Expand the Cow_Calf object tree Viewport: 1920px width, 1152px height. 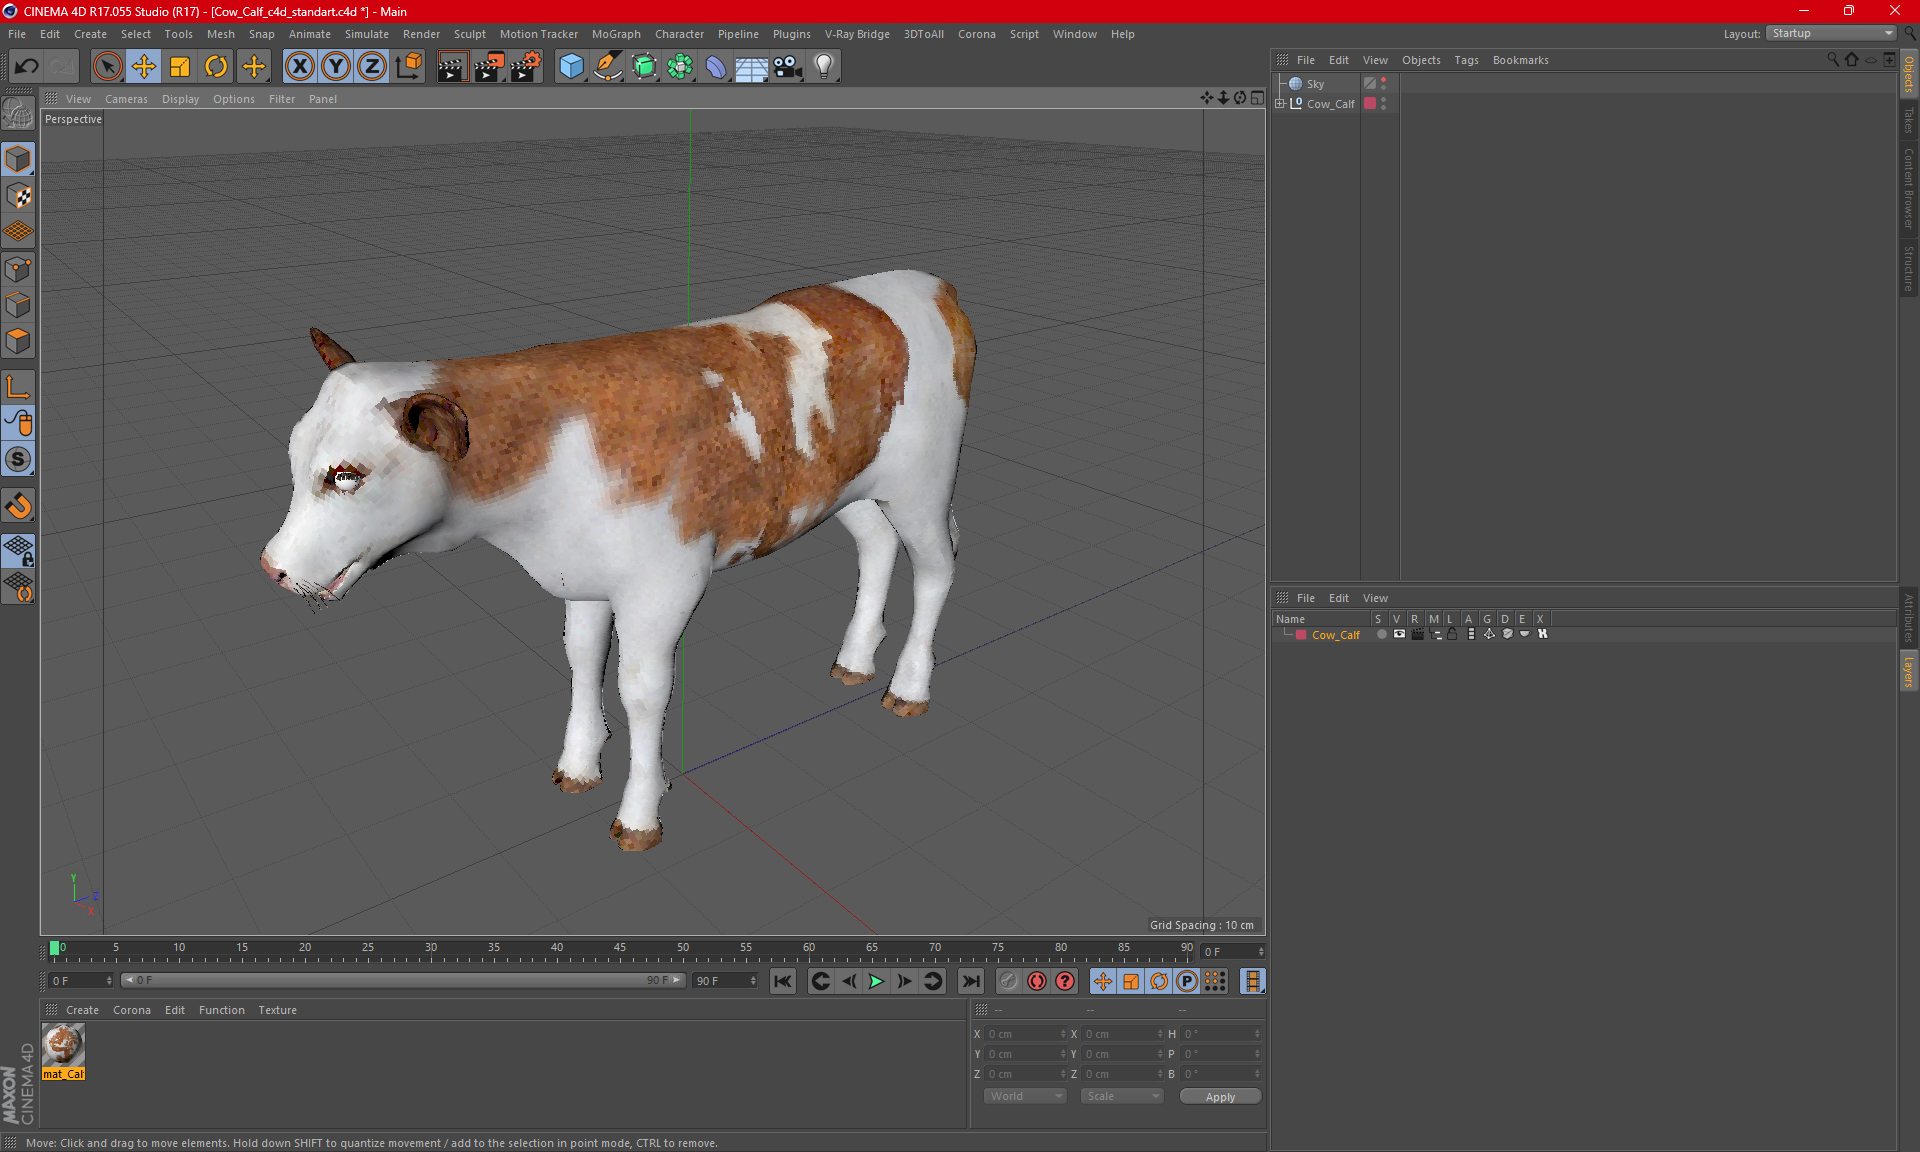[x=1280, y=103]
